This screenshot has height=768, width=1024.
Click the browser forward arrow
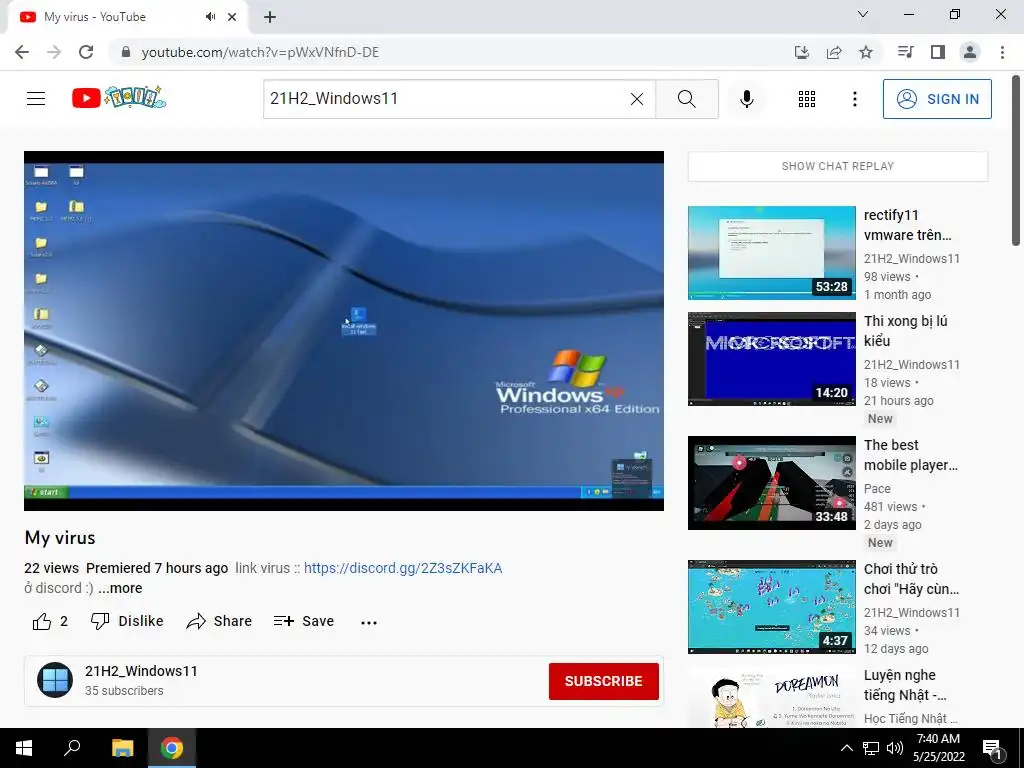54,52
